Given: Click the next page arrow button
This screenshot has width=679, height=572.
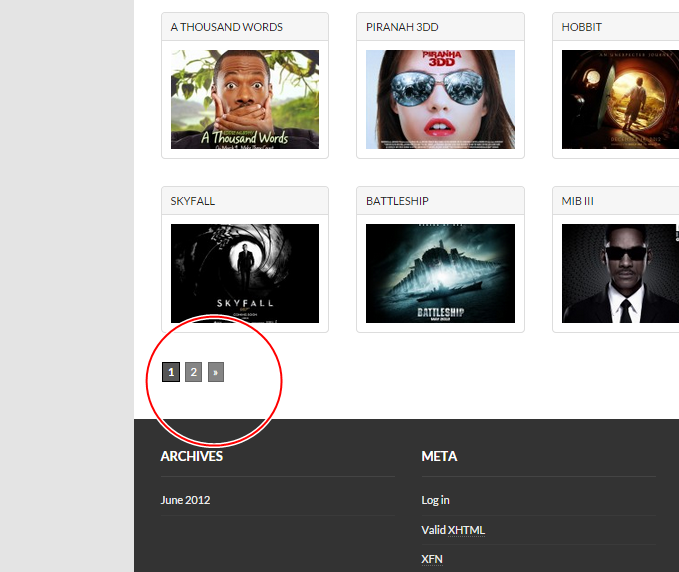Looking at the screenshot, I should pos(216,372).
